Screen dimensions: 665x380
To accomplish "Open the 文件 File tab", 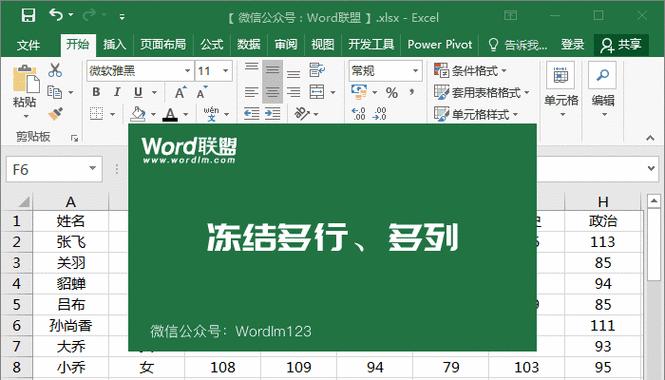I will pyautogui.click(x=28, y=45).
